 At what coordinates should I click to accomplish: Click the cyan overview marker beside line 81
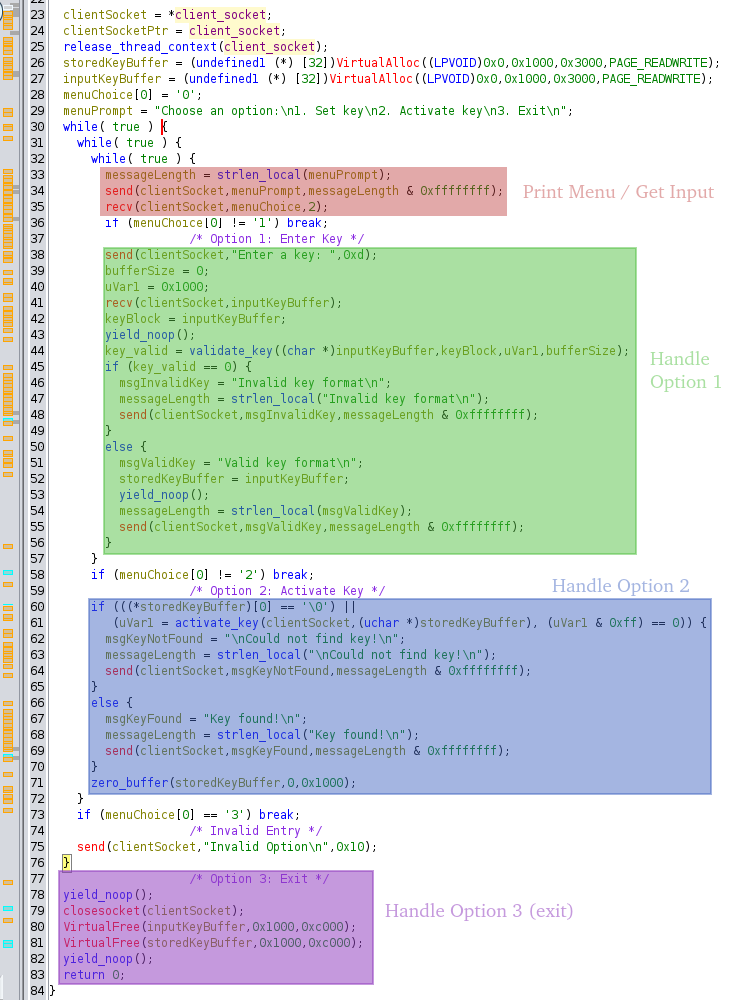point(8,943)
